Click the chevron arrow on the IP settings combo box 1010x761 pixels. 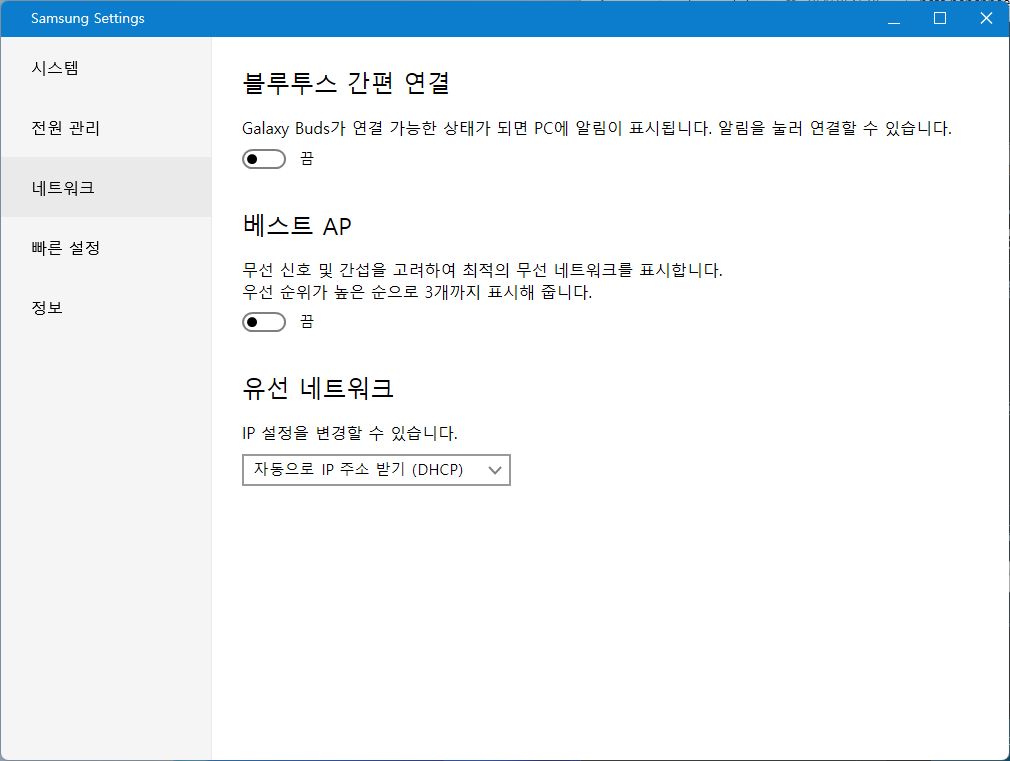coord(494,470)
